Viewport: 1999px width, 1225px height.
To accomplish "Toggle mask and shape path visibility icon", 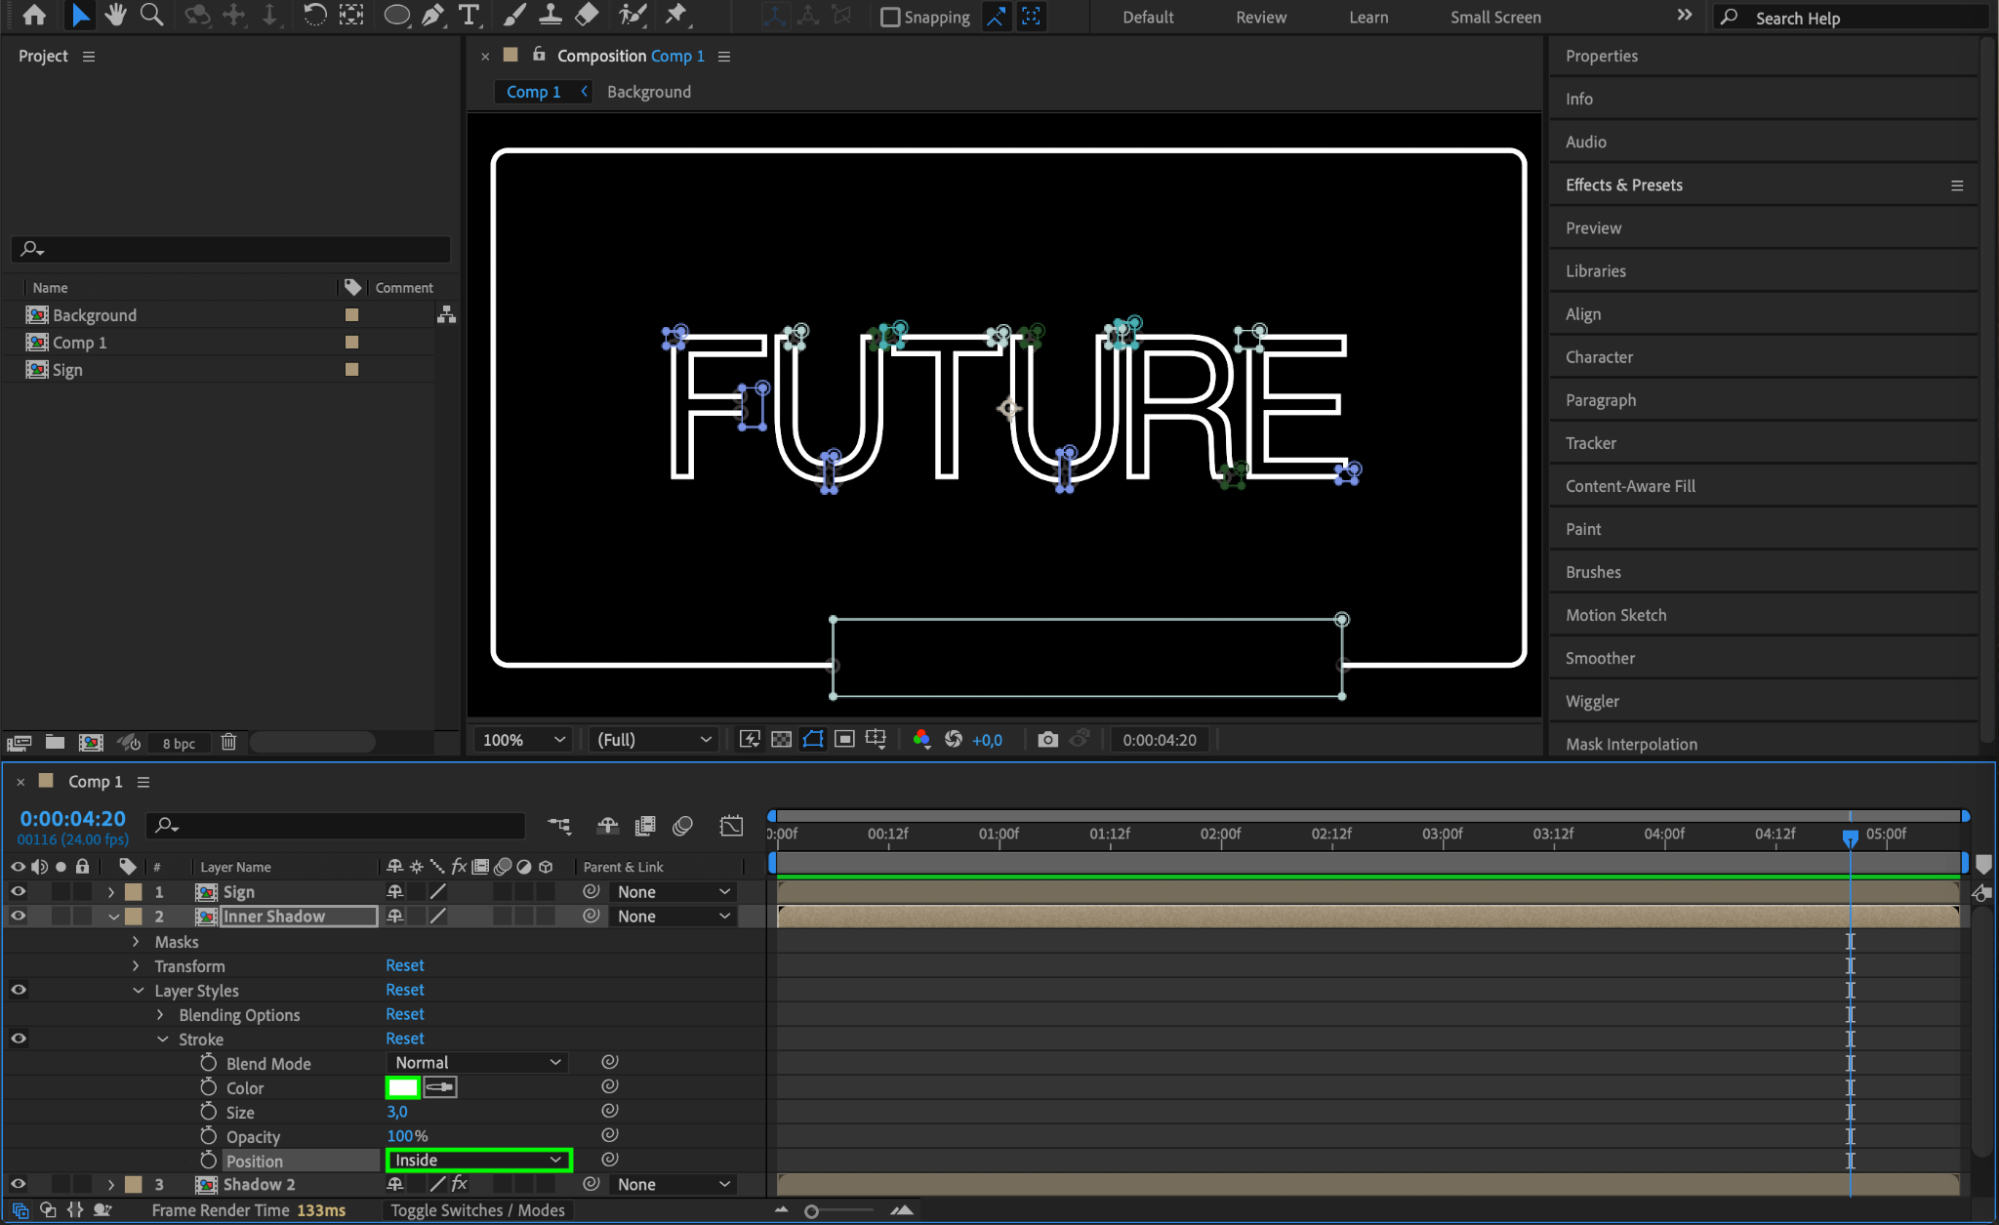I will tap(813, 740).
